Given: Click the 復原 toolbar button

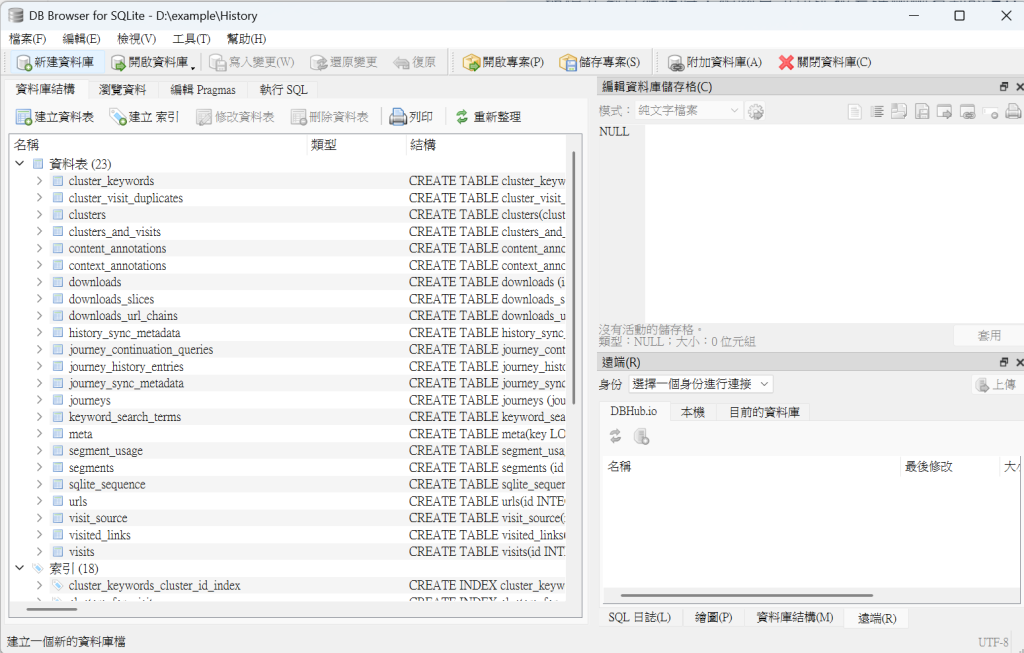Looking at the screenshot, I should (x=415, y=62).
